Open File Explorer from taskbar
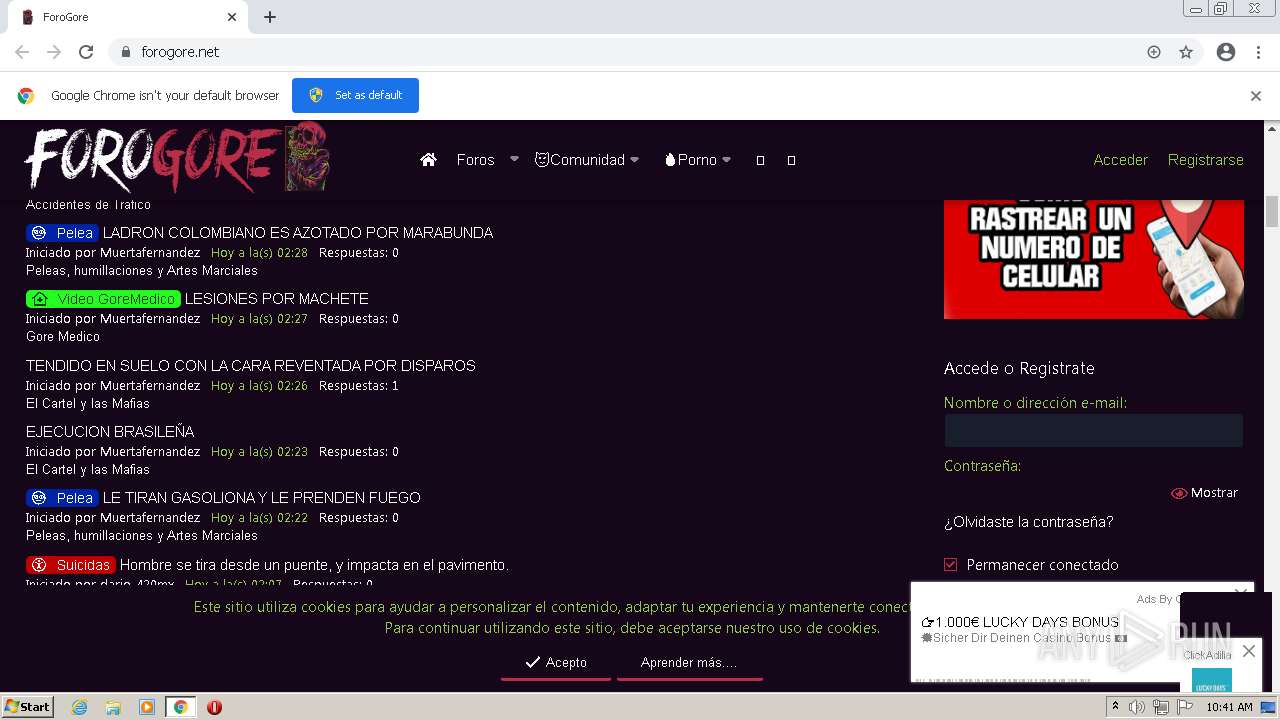 [113, 707]
